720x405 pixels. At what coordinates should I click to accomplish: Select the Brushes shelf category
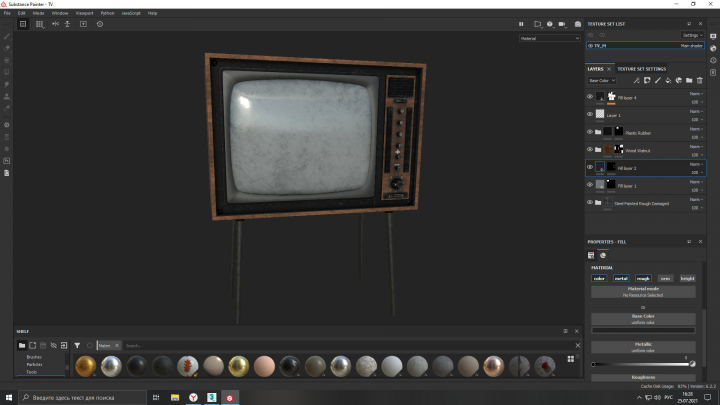tap(34, 357)
